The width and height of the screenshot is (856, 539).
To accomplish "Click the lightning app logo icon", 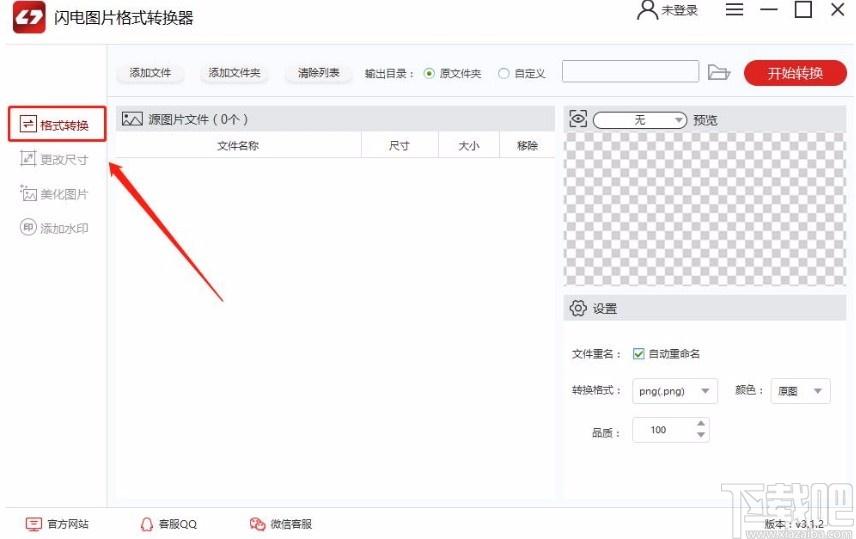I will [29, 17].
